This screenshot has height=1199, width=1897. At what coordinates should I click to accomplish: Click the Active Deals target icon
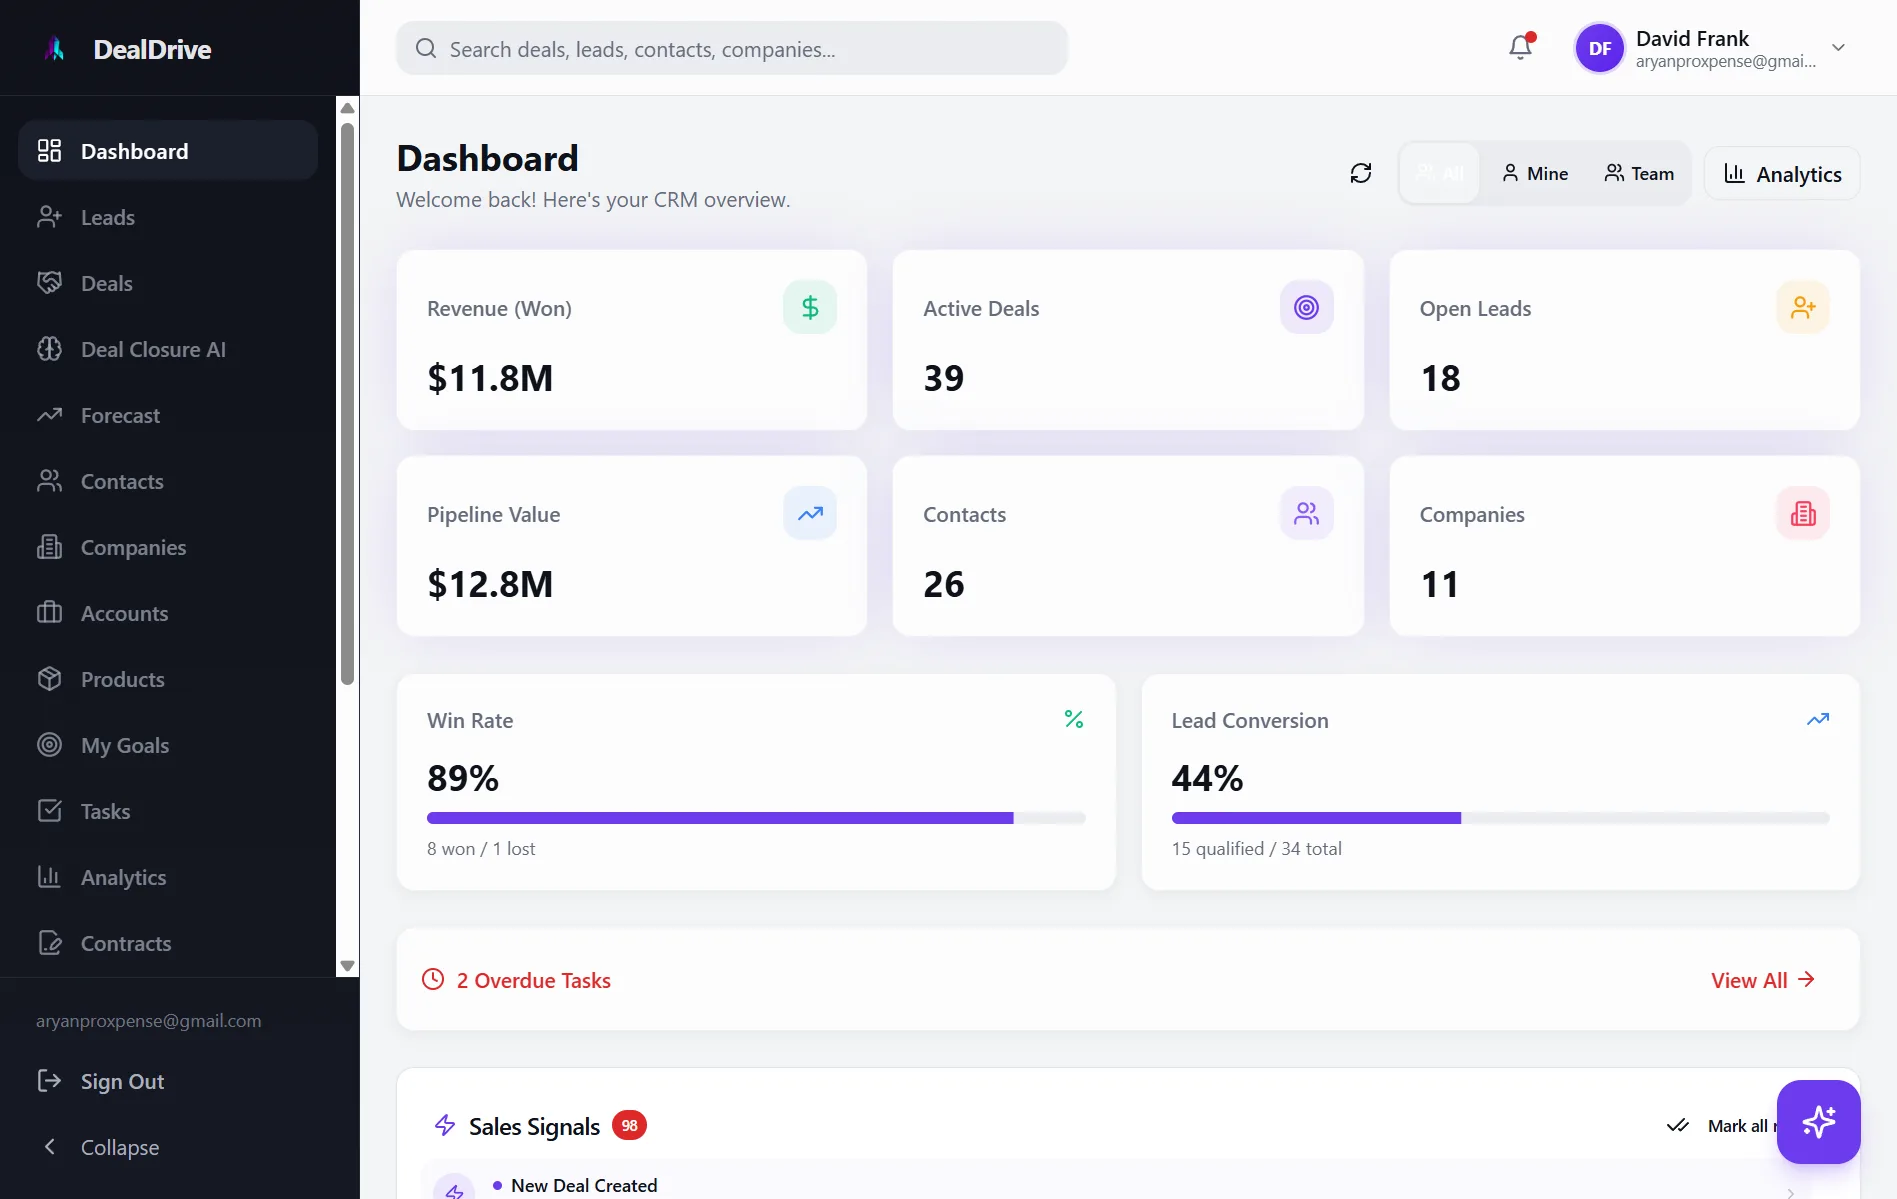1306,307
